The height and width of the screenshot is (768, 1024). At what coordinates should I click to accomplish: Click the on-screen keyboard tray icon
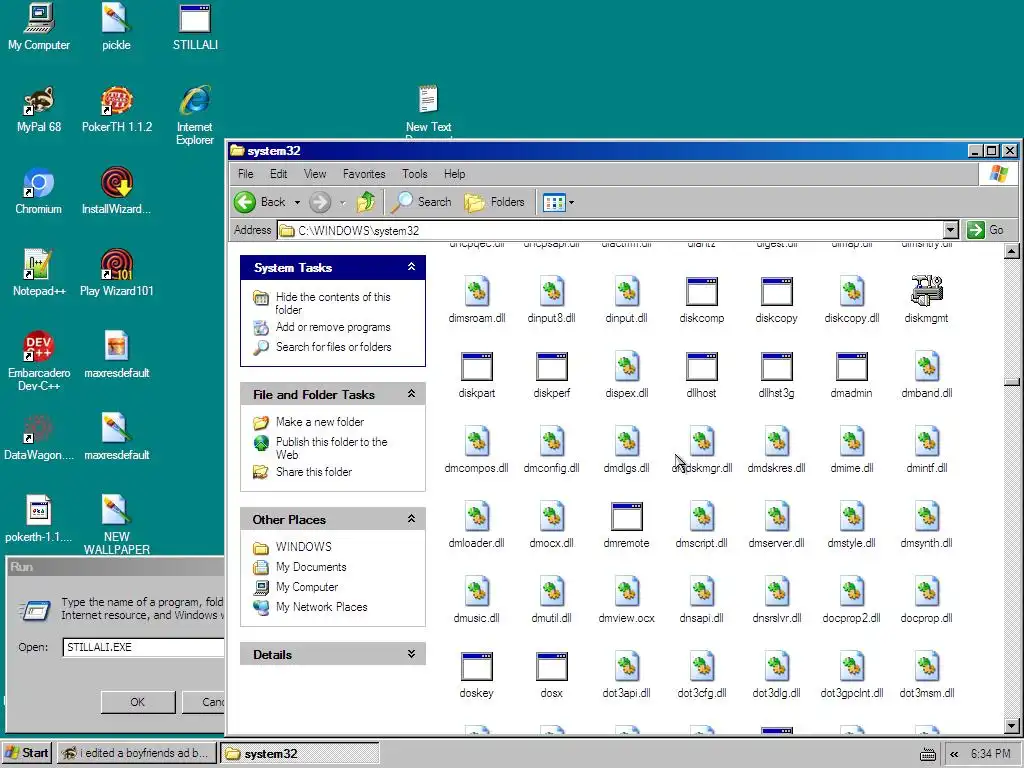click(927, 754)
